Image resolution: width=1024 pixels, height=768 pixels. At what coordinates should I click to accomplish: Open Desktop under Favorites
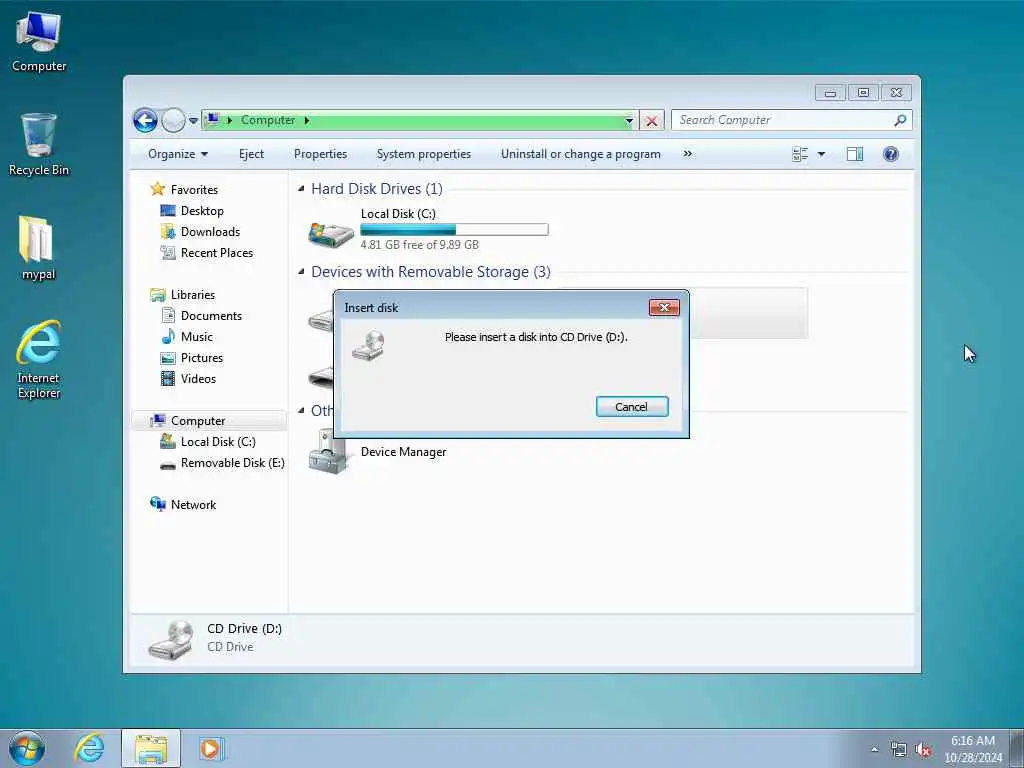(202, 211)
